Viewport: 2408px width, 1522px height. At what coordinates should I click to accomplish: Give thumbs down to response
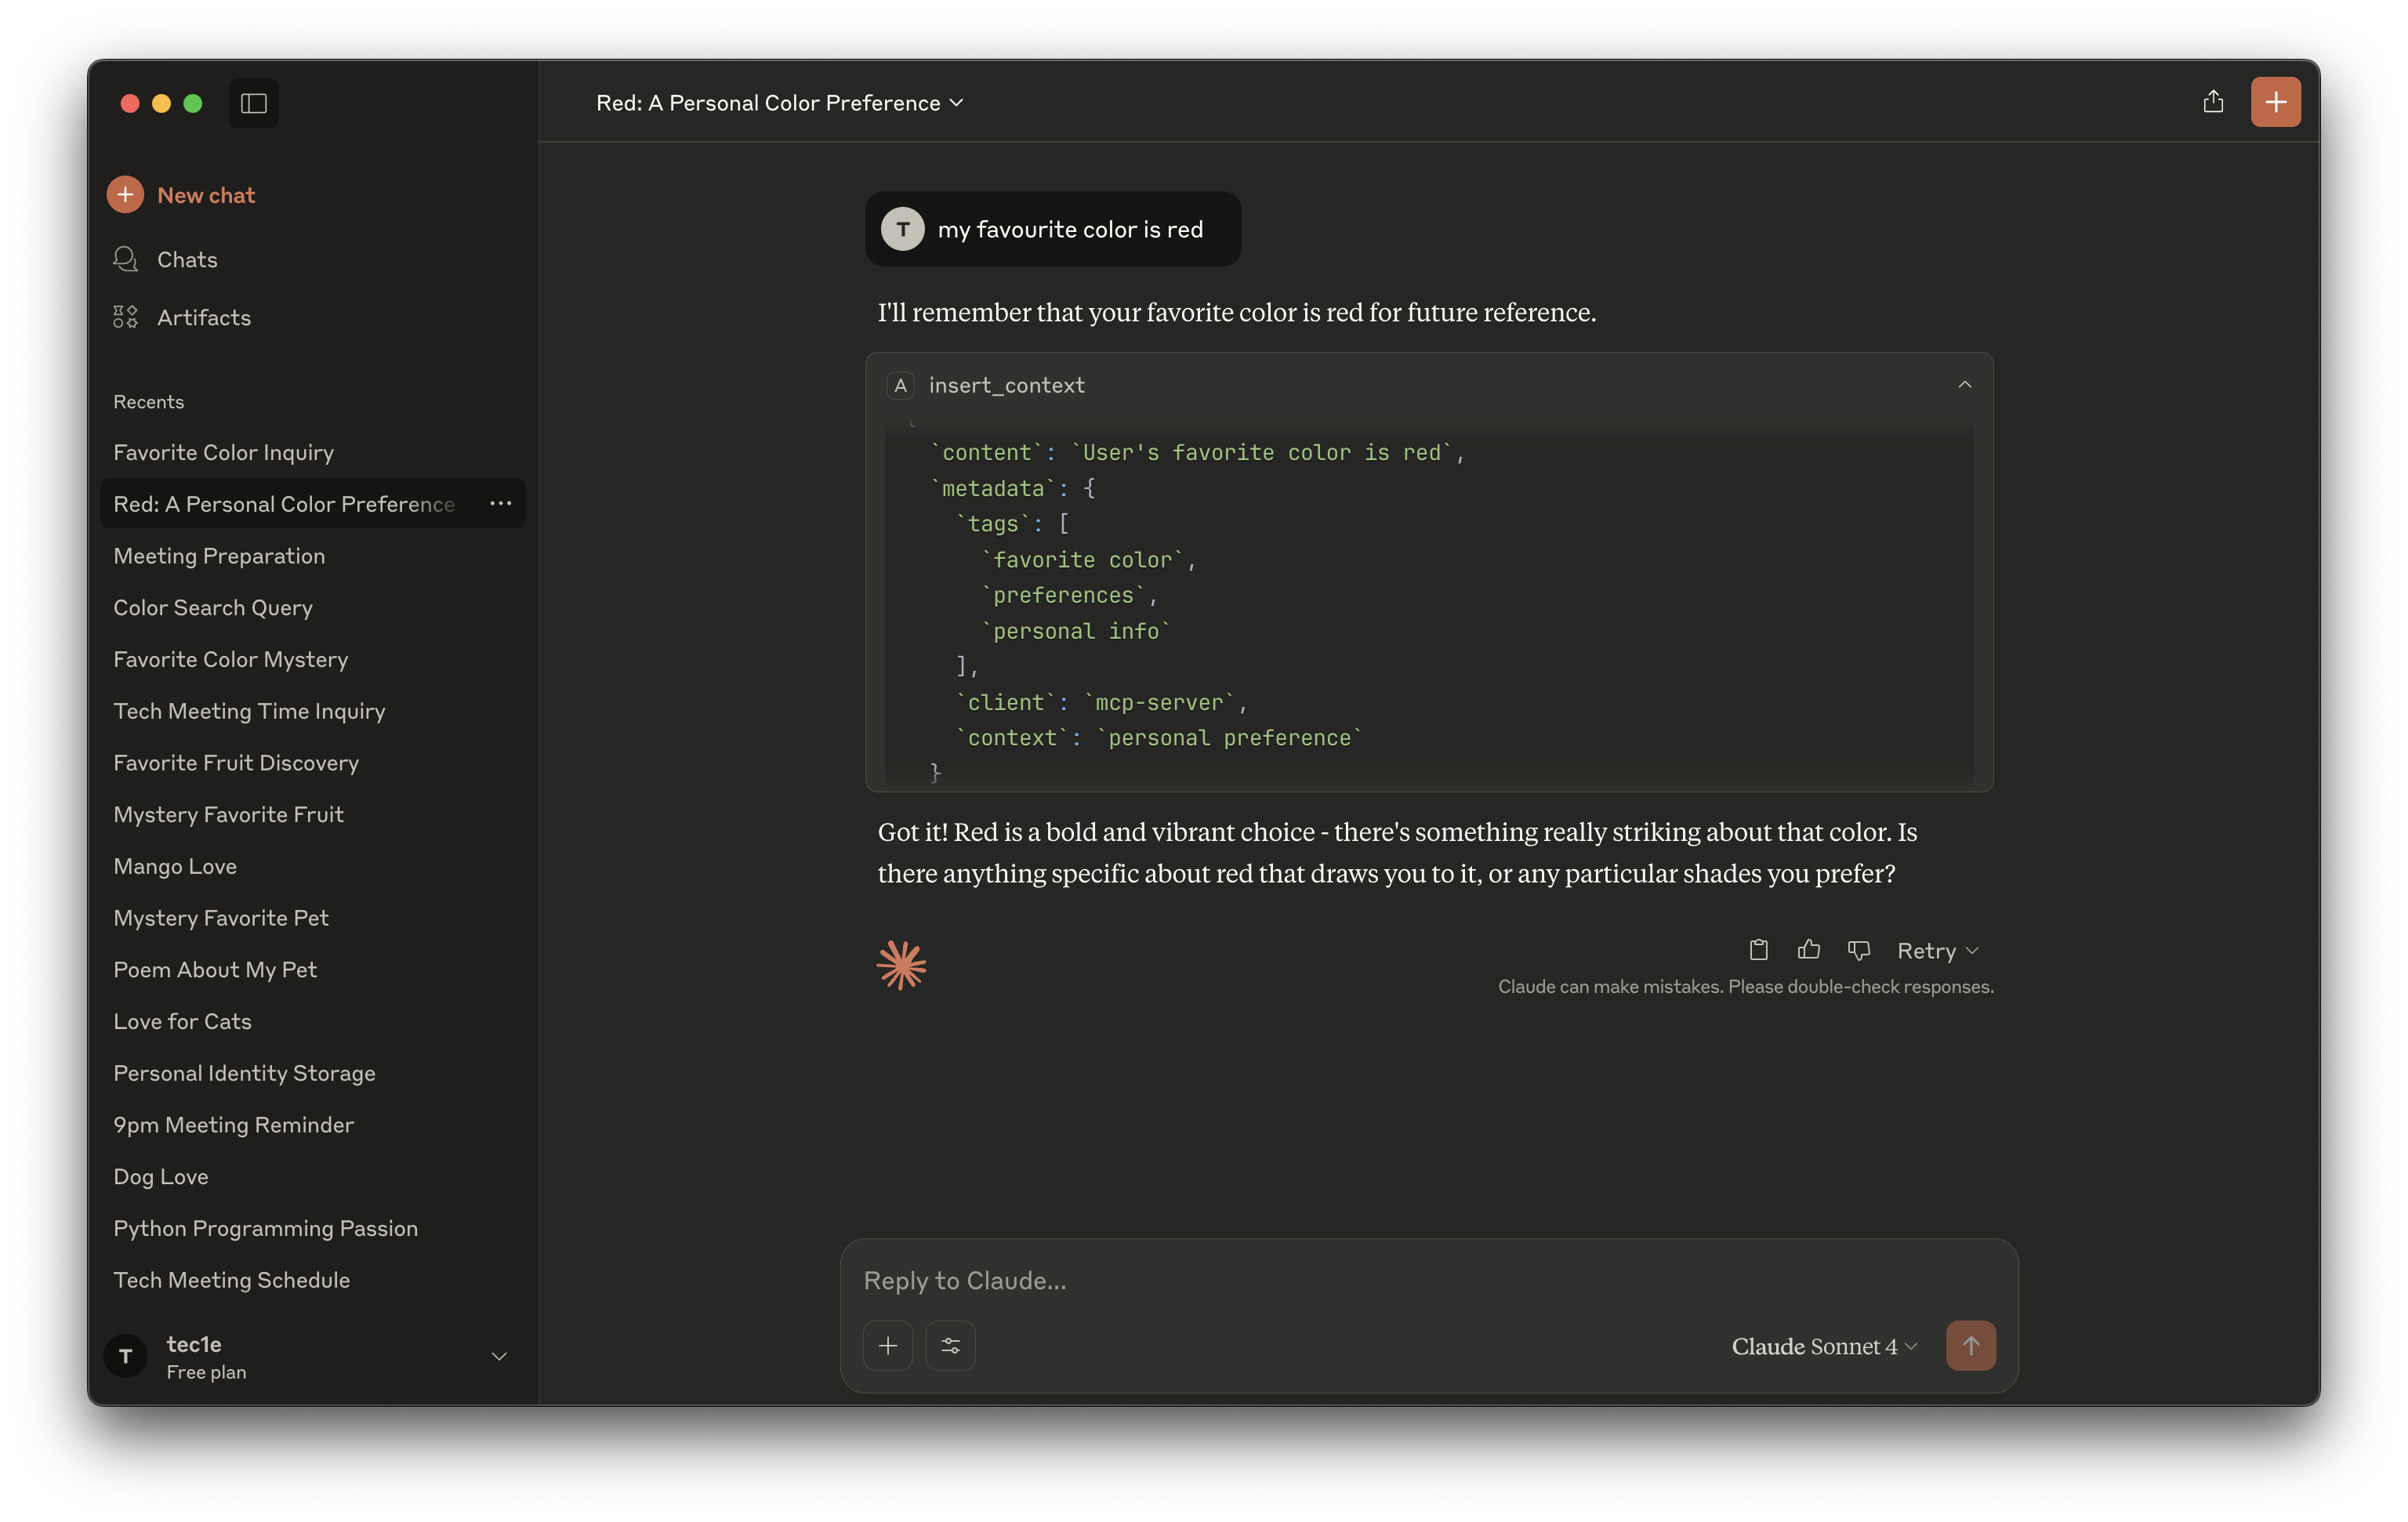pyautogui.click(x=1859, y=950)
